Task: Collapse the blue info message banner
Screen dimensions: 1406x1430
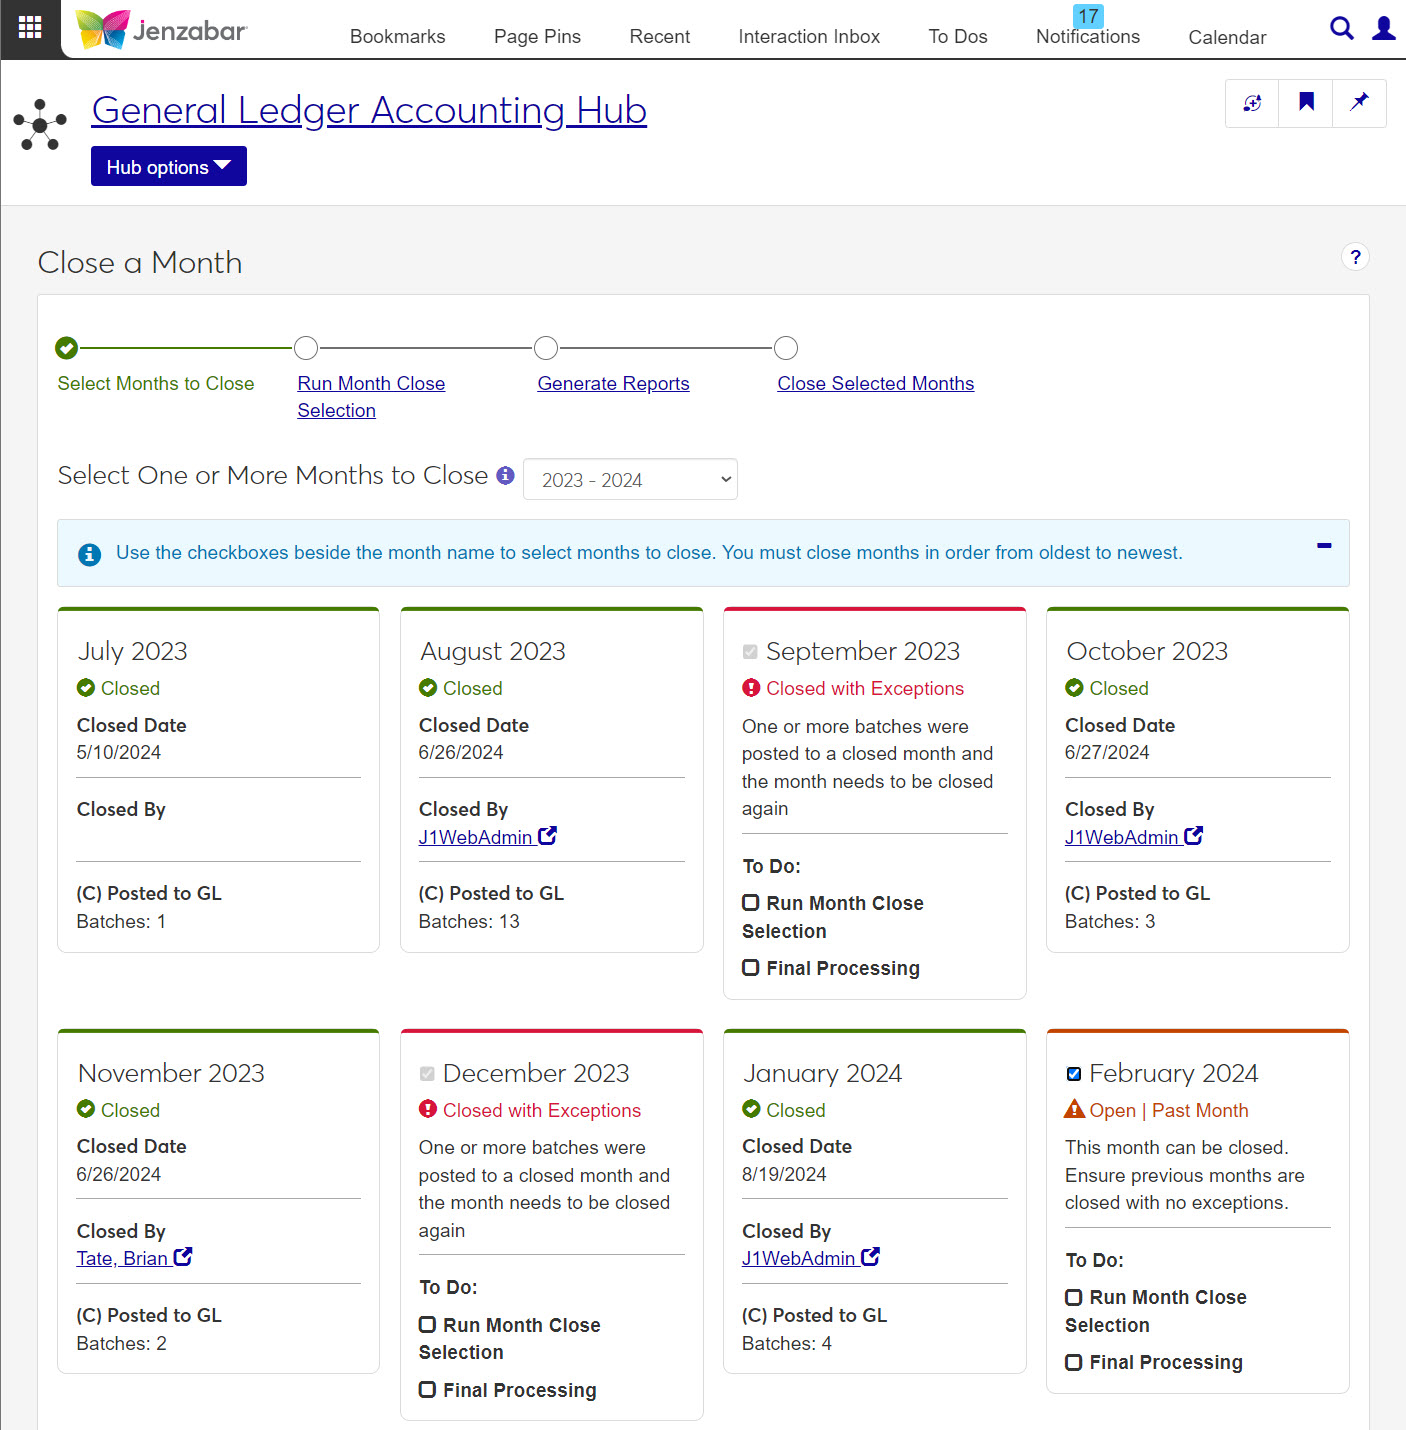Action: click(x=1324, y=546)
